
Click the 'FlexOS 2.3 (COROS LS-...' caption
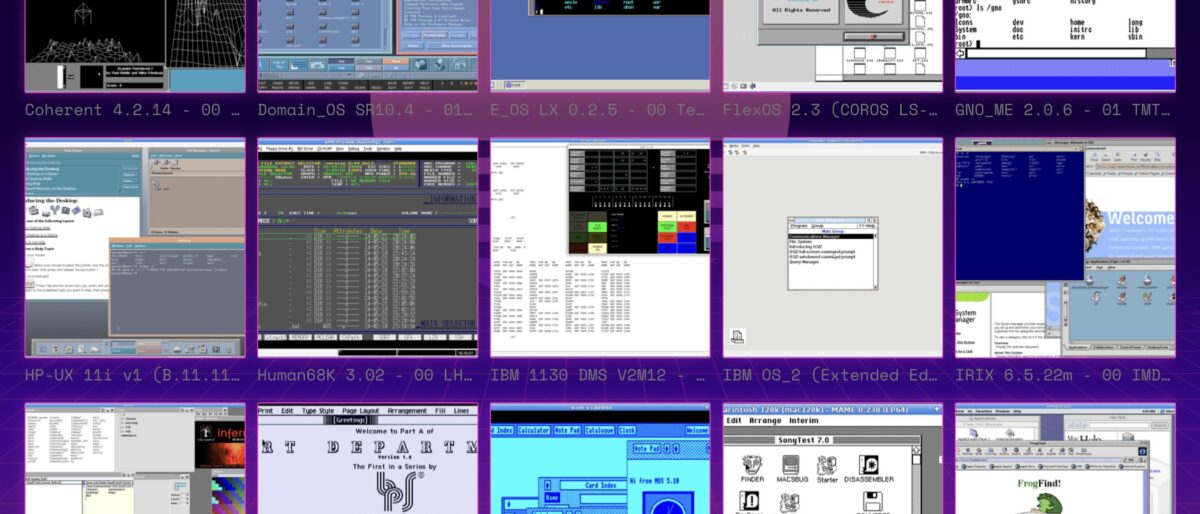pos(832,110)
